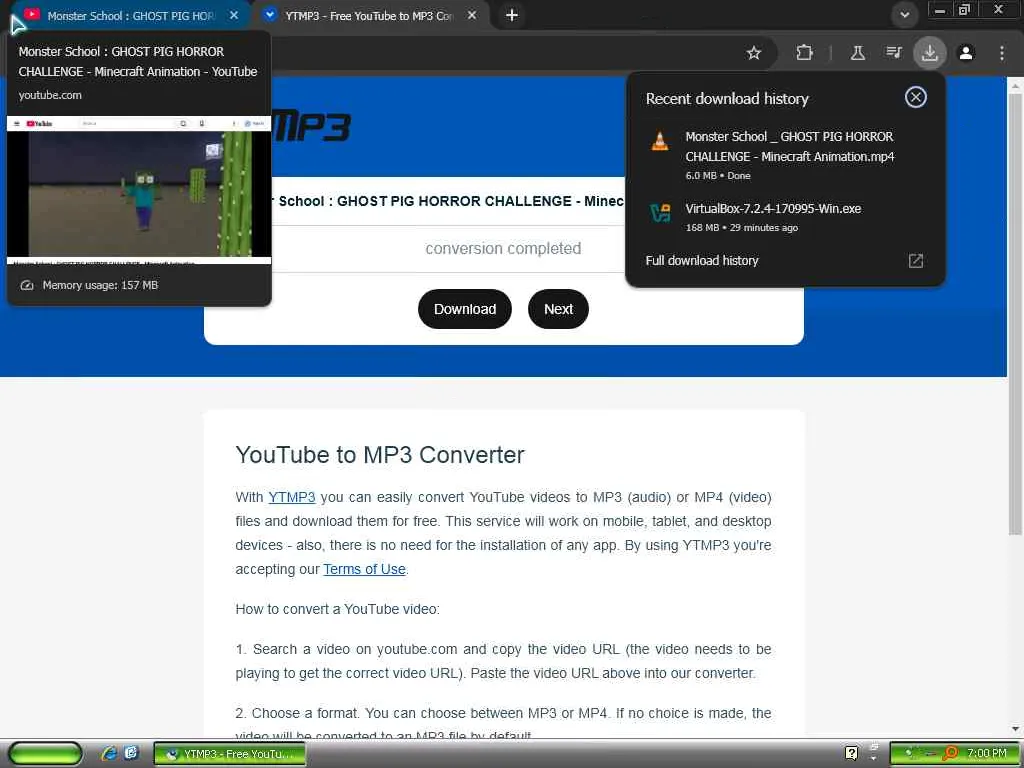This screenshot has width=1024, height=768.
Task: Click the "Recent download history" heading
Action: [727, 99]
